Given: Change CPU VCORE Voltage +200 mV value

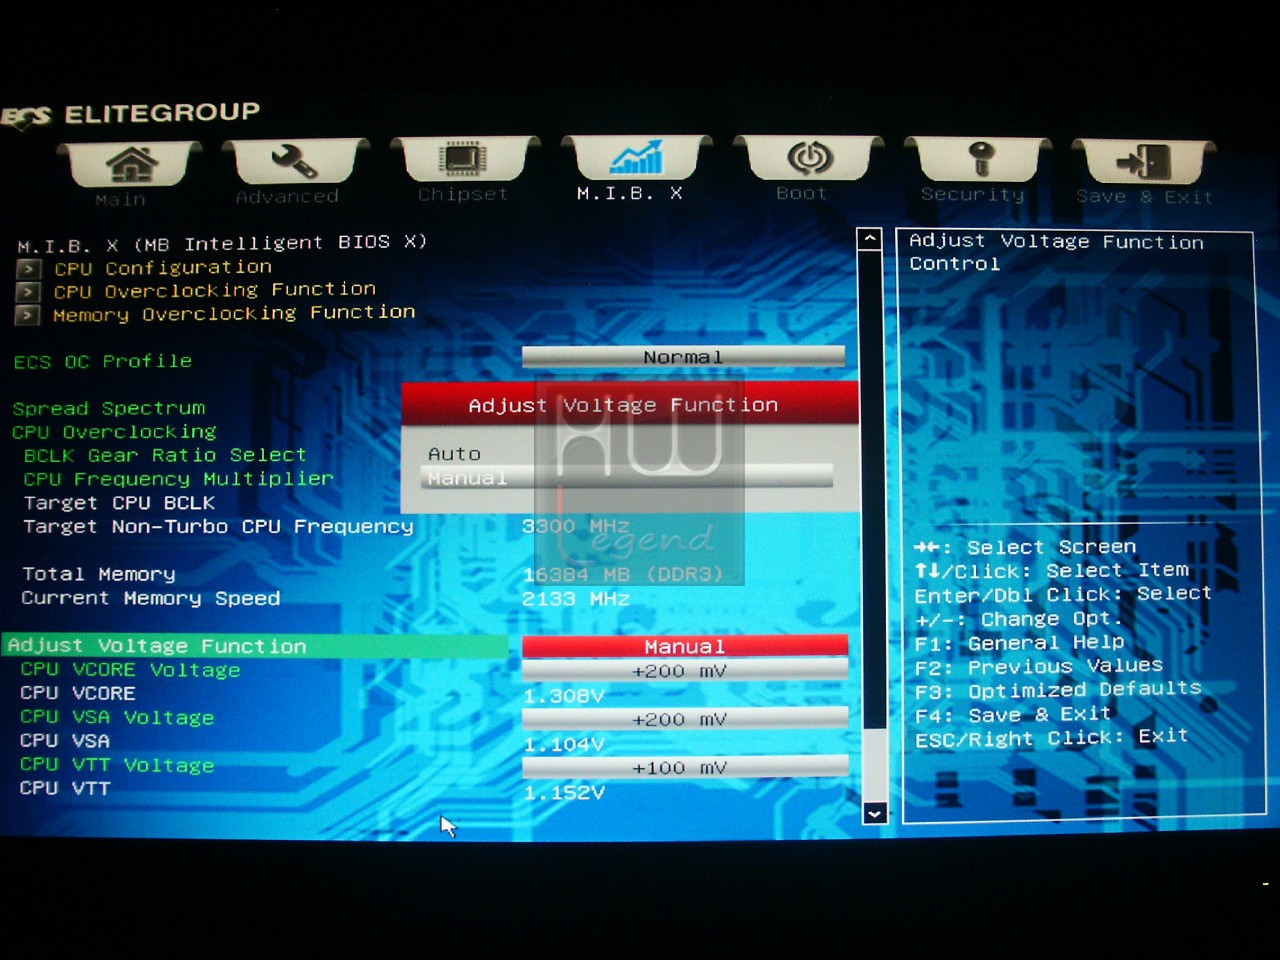Looking at the screenshot, I should [x=685, y=670].
